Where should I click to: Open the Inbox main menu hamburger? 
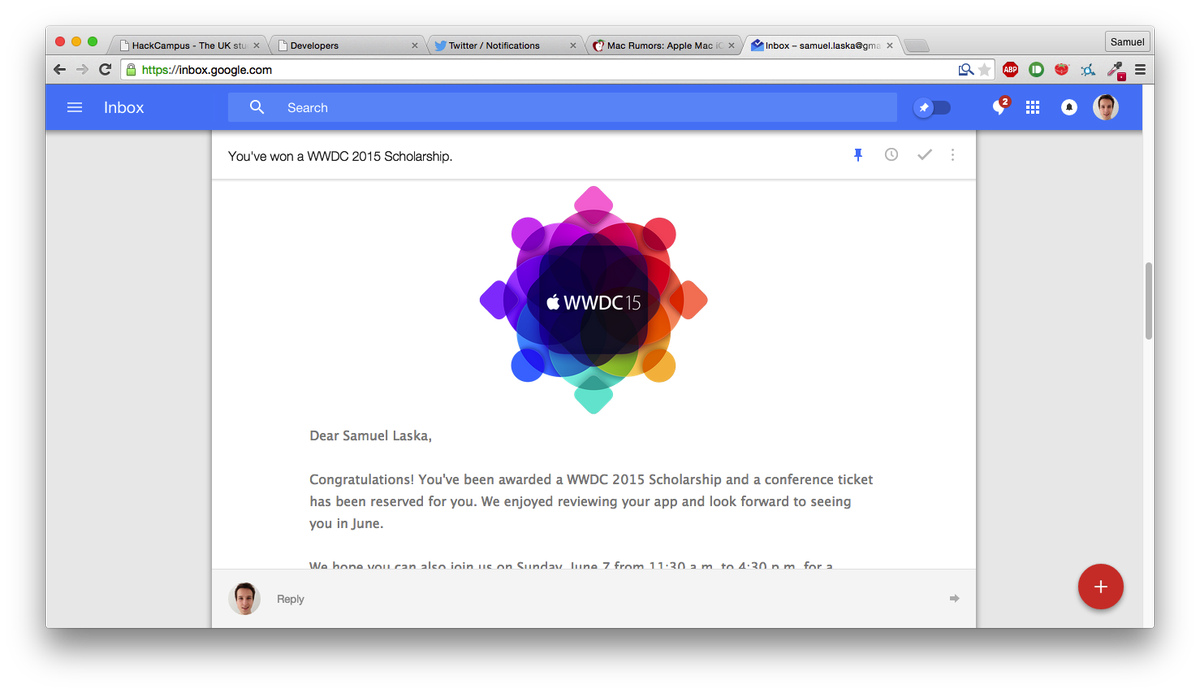point(75,107)
